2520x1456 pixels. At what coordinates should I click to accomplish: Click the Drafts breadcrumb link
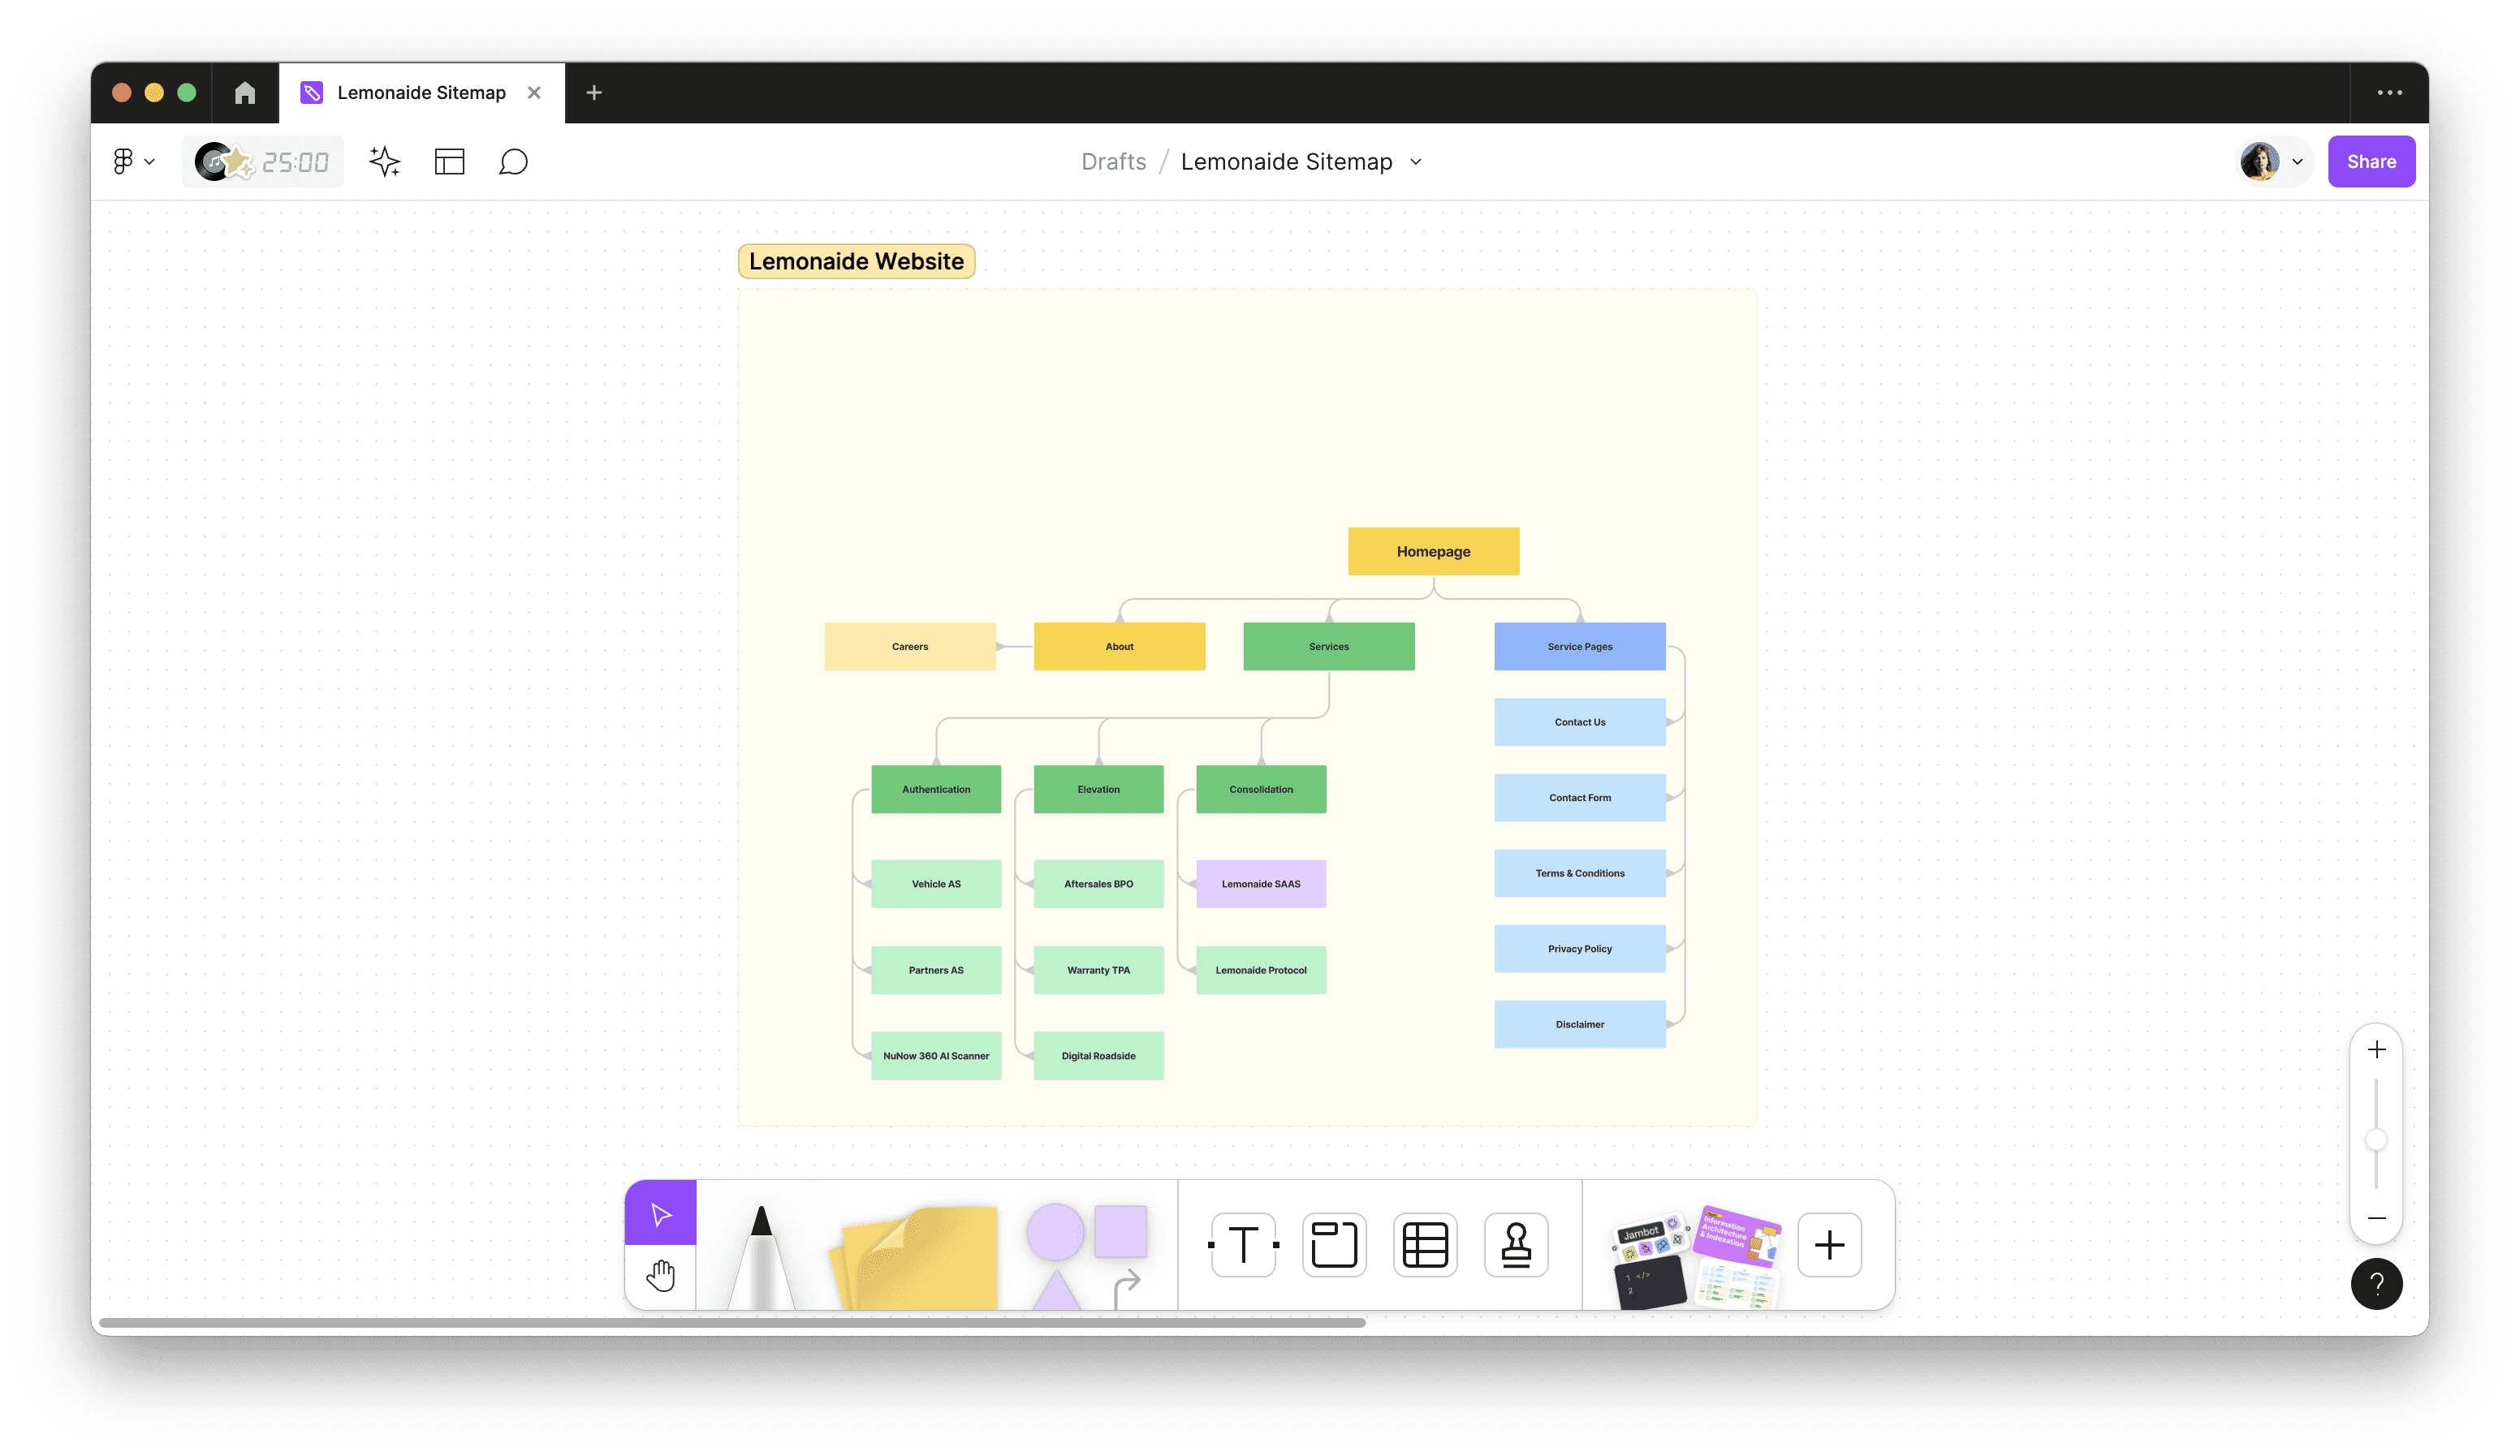[x=1114, y=162]
